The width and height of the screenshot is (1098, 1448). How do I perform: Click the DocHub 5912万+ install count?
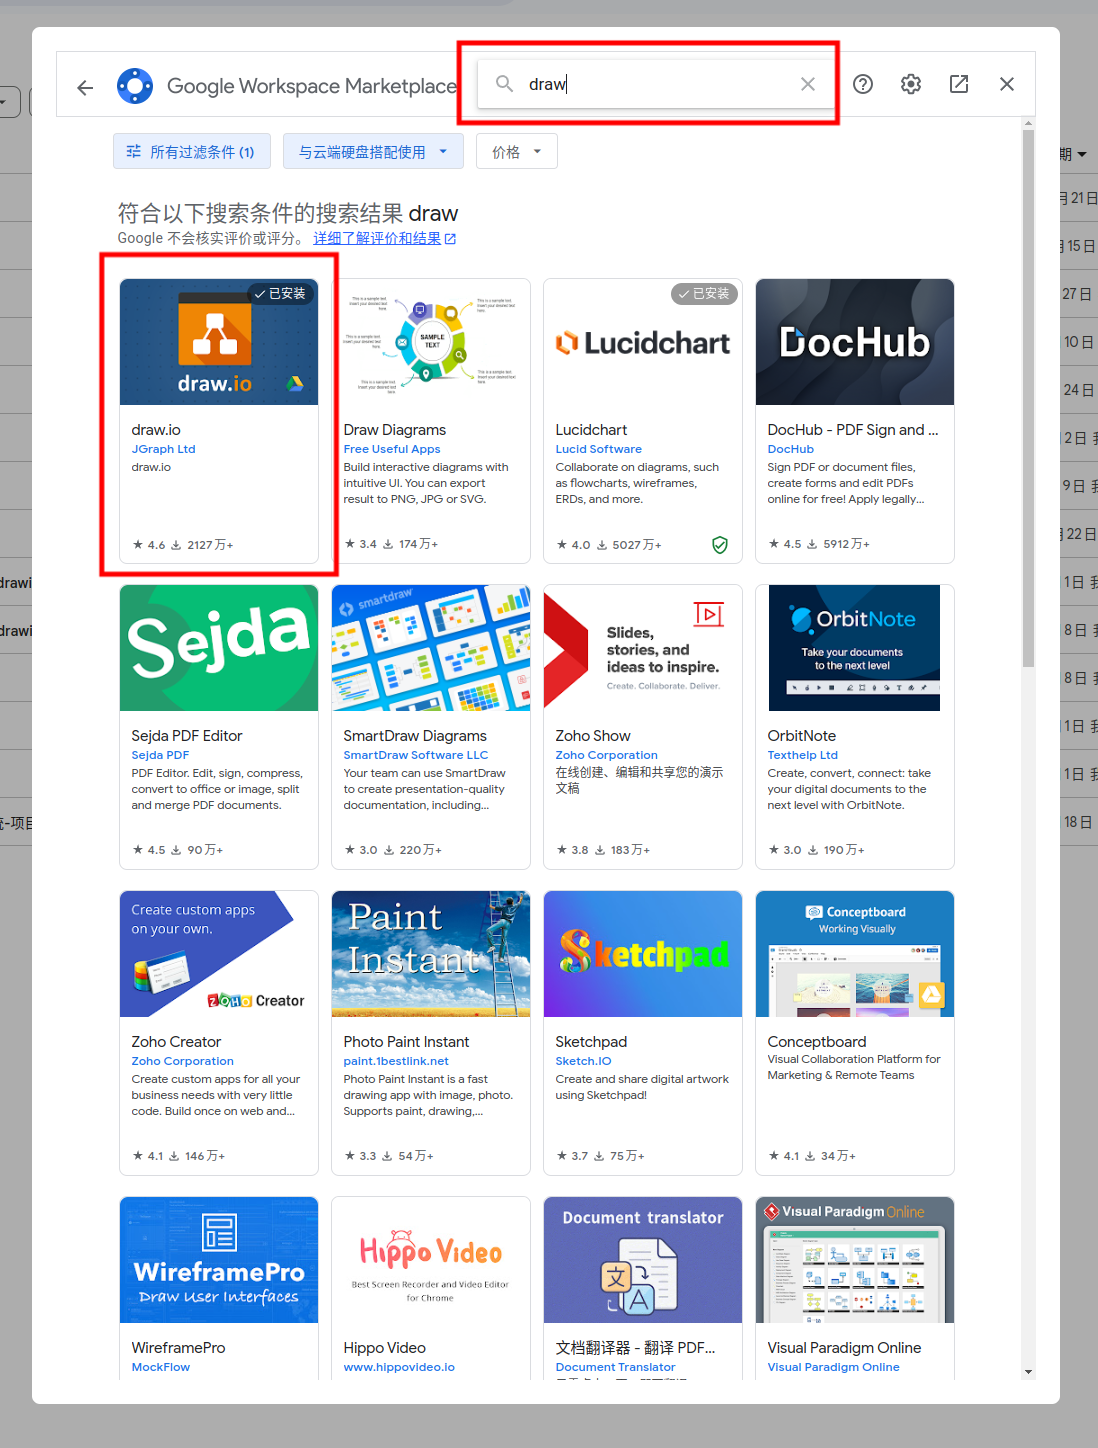pos(839,544)
